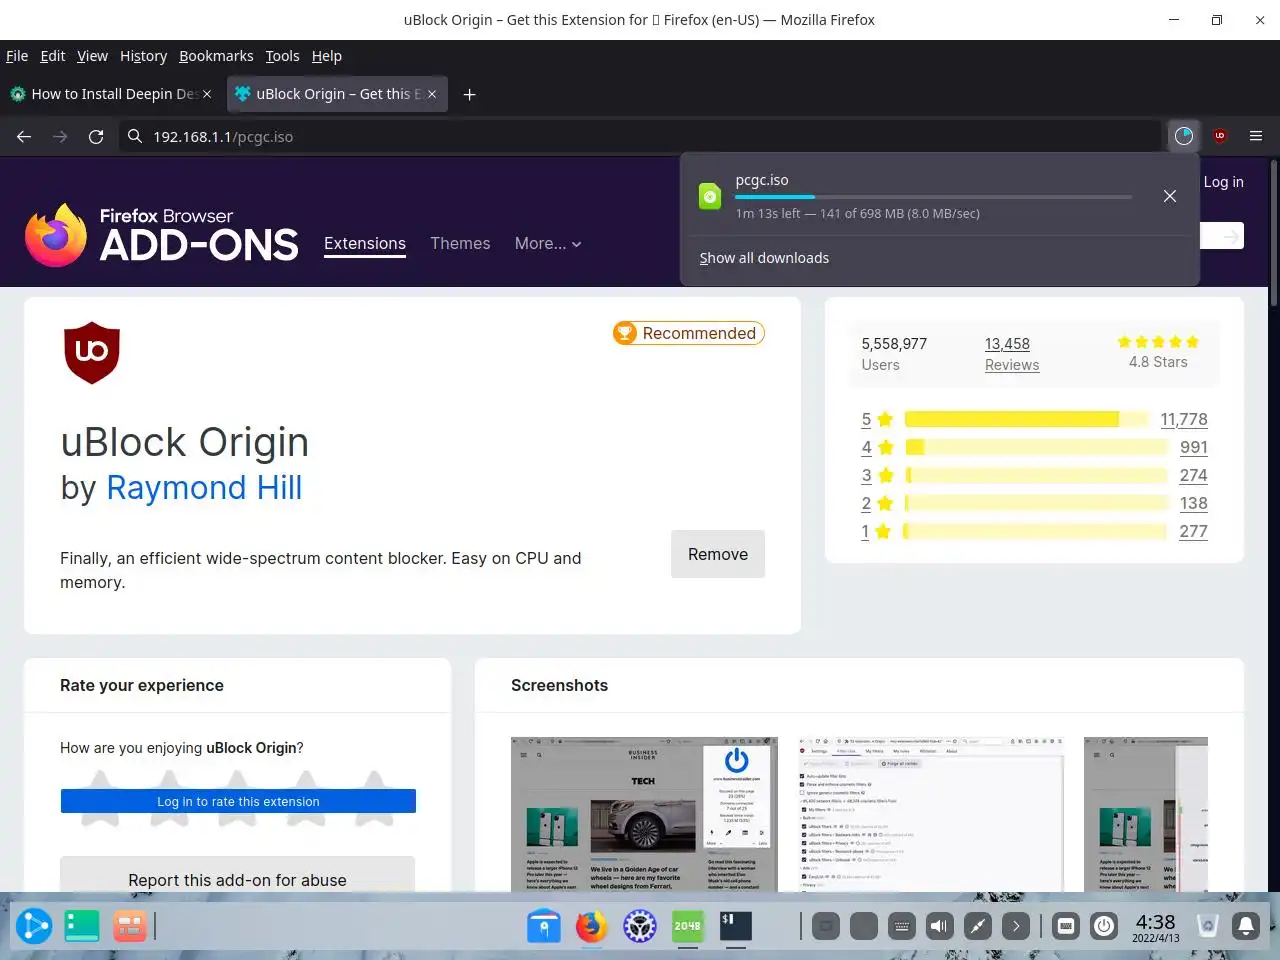
Task: Open the 13,458 Reviews link
Action: [x=1011, y=354]
